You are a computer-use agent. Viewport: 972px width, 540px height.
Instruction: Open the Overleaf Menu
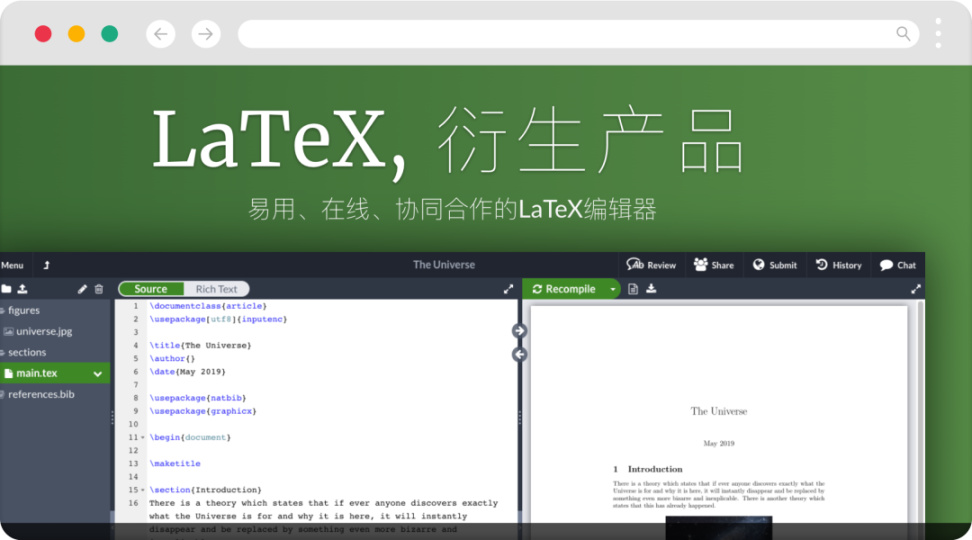12,265
